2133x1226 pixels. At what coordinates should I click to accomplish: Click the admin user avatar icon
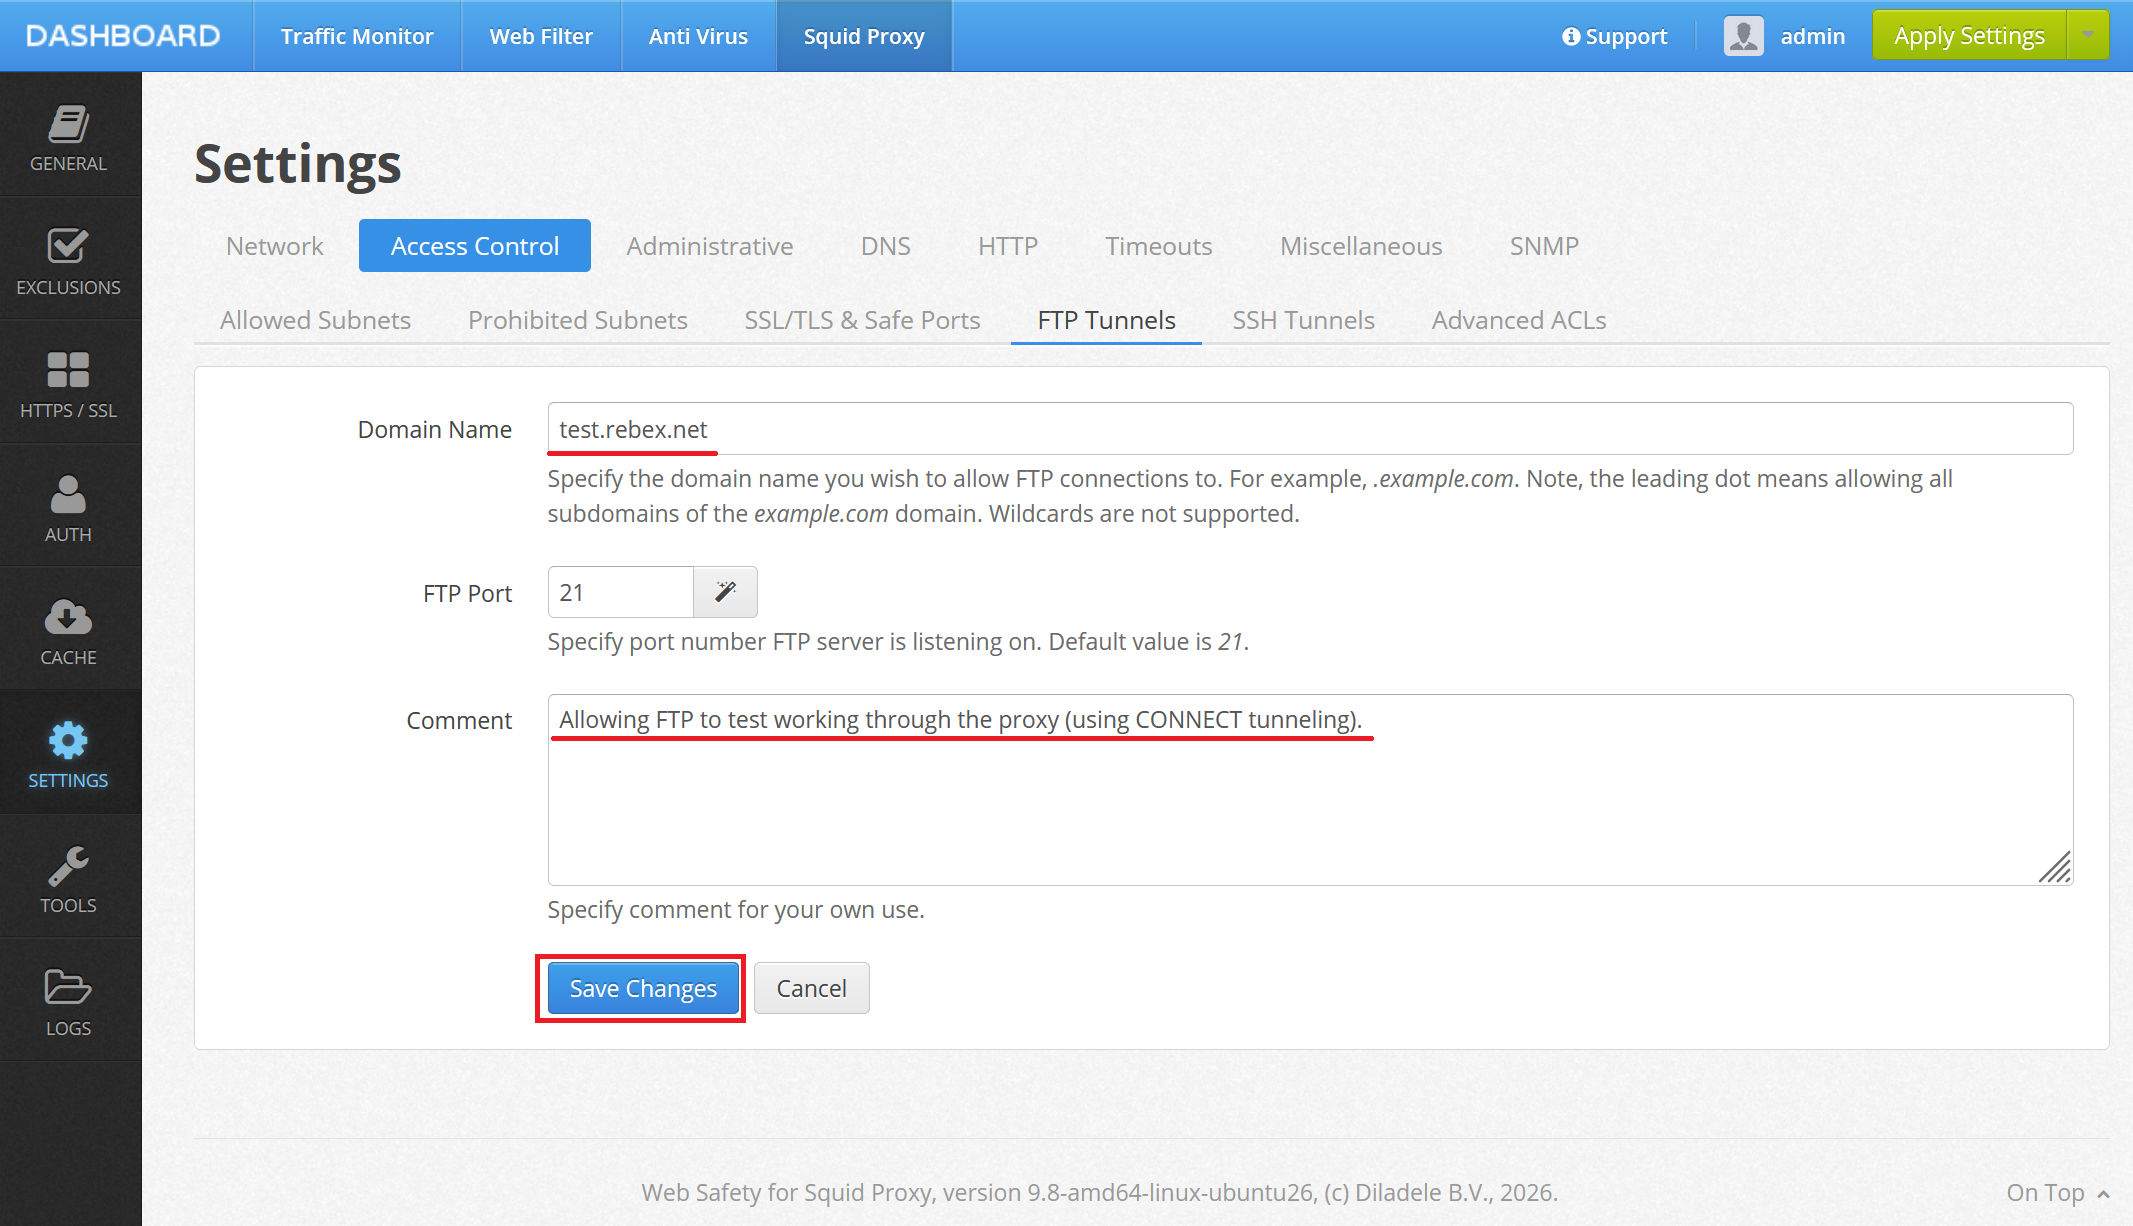[1743, 36]
